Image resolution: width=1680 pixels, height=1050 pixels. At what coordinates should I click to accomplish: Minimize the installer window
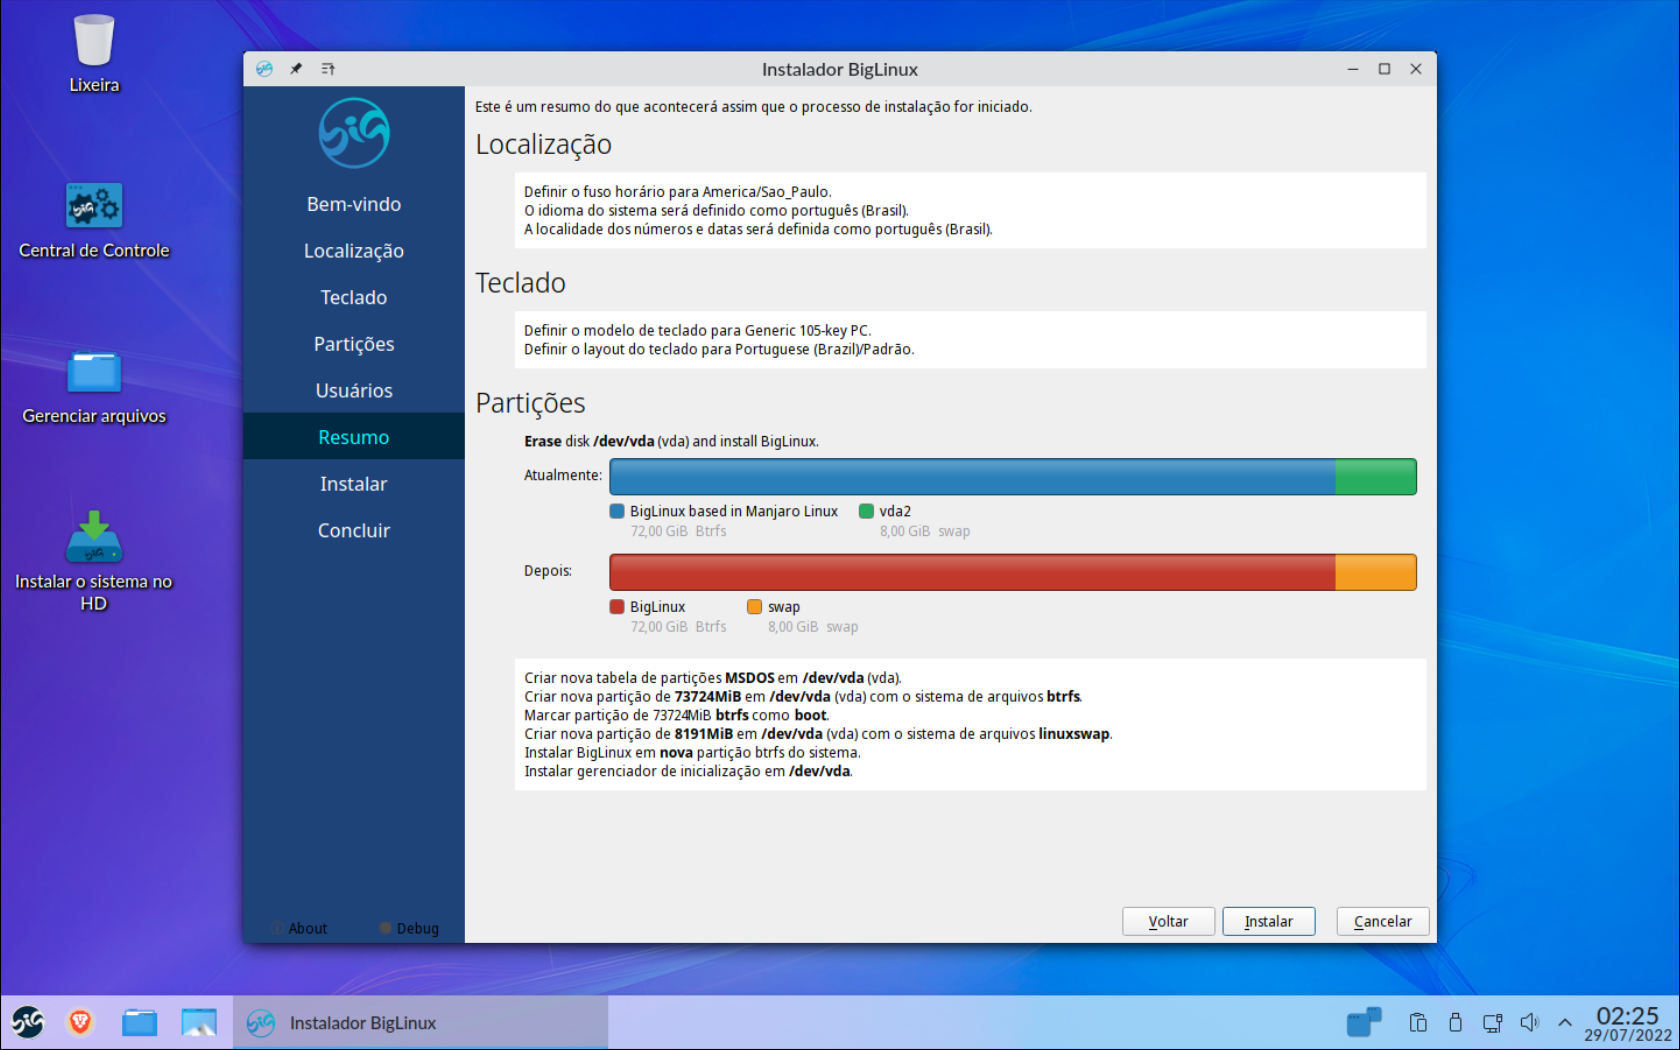(x=1352, y=69)
